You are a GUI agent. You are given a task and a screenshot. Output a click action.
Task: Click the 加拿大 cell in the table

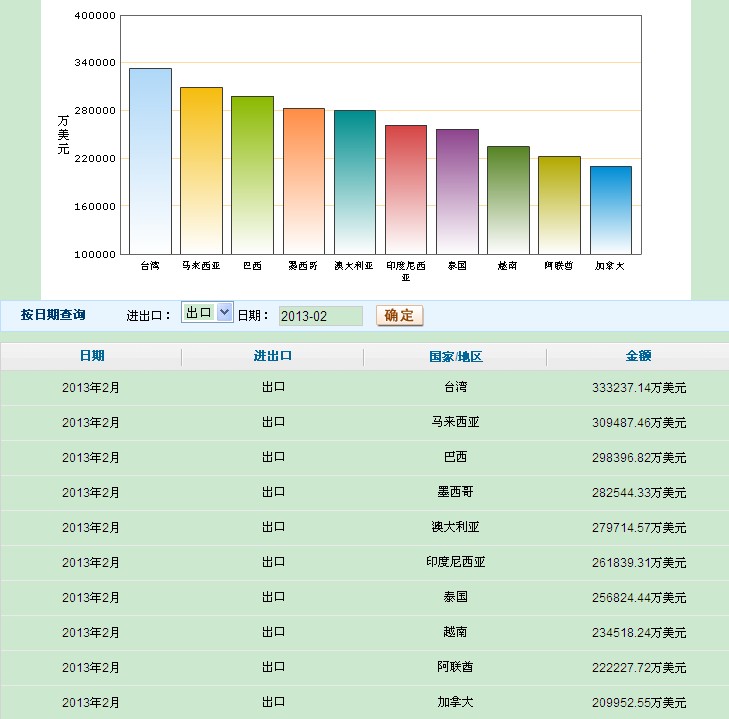tap(456, 702)
